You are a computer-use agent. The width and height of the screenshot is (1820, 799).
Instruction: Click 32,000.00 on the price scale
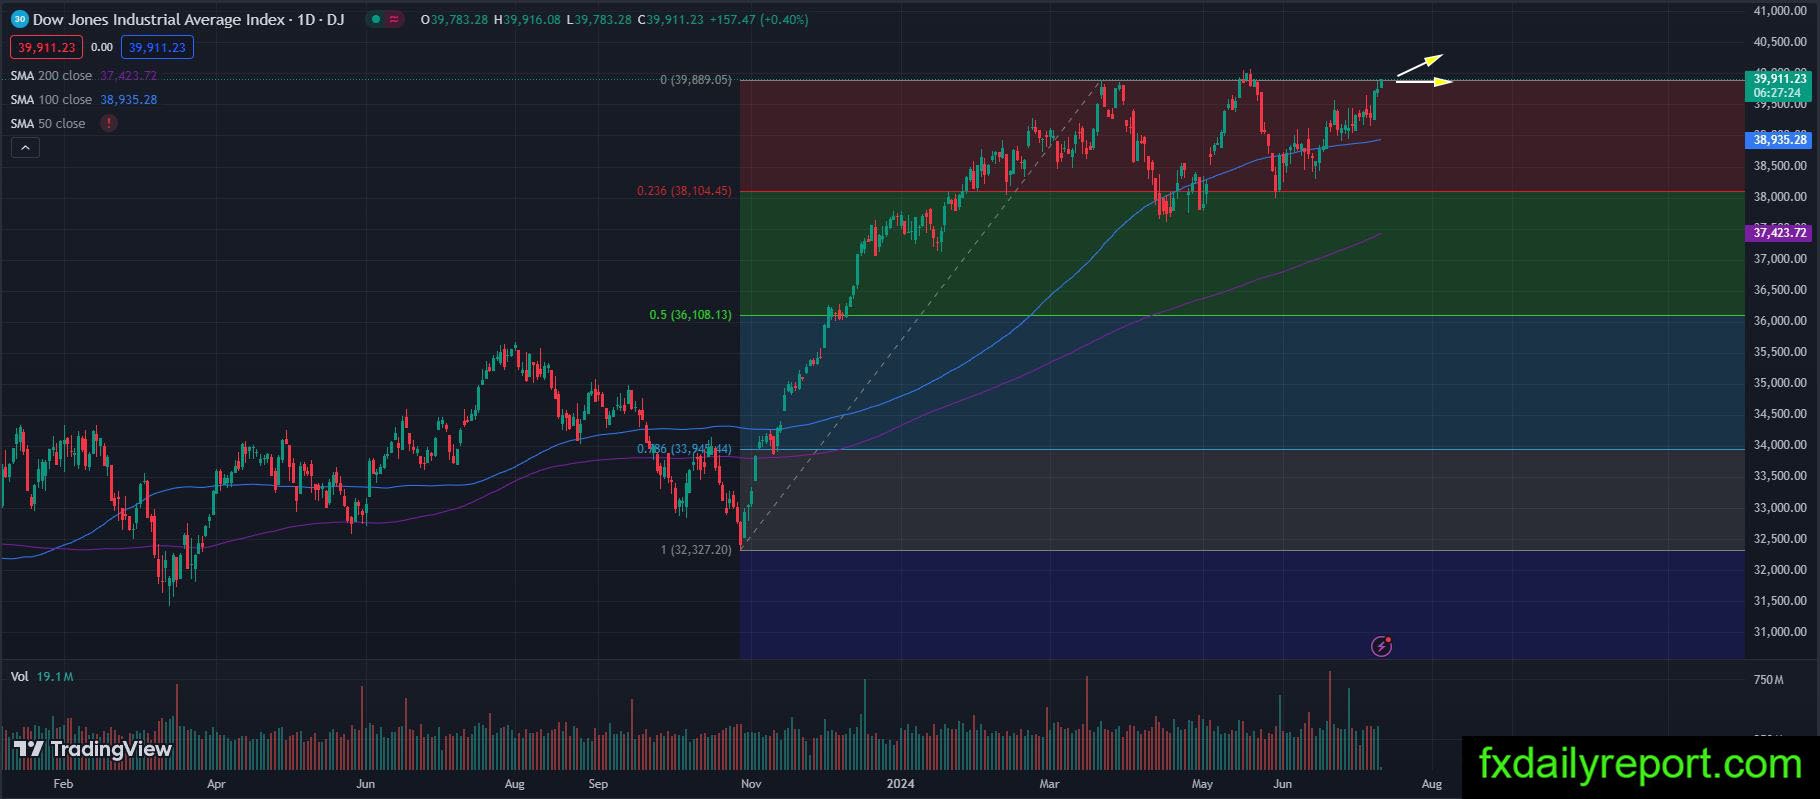point(1781,570)
